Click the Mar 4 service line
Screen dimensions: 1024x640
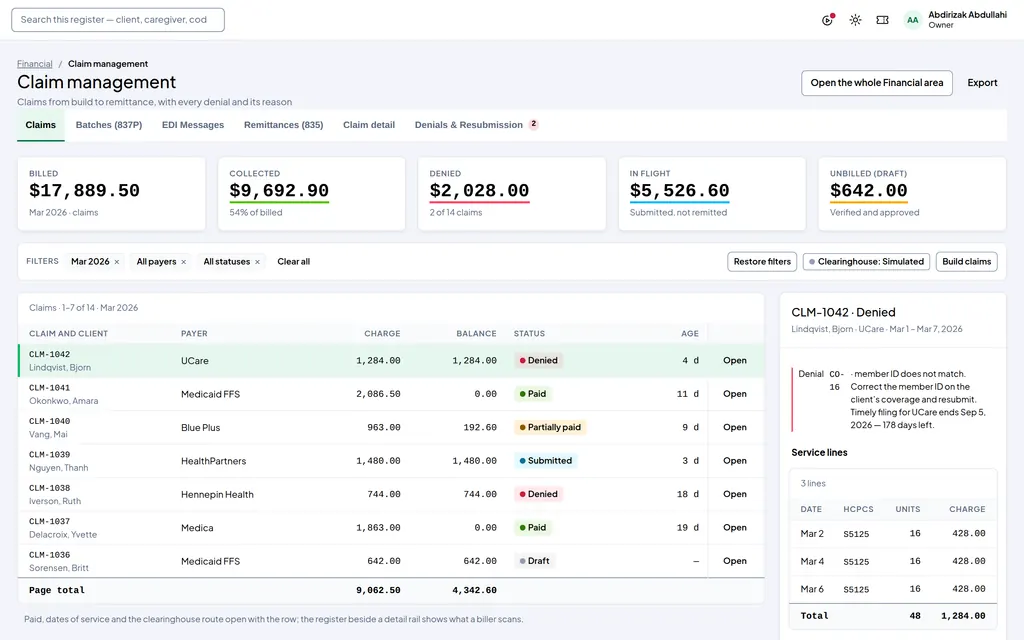coord(893,561)
